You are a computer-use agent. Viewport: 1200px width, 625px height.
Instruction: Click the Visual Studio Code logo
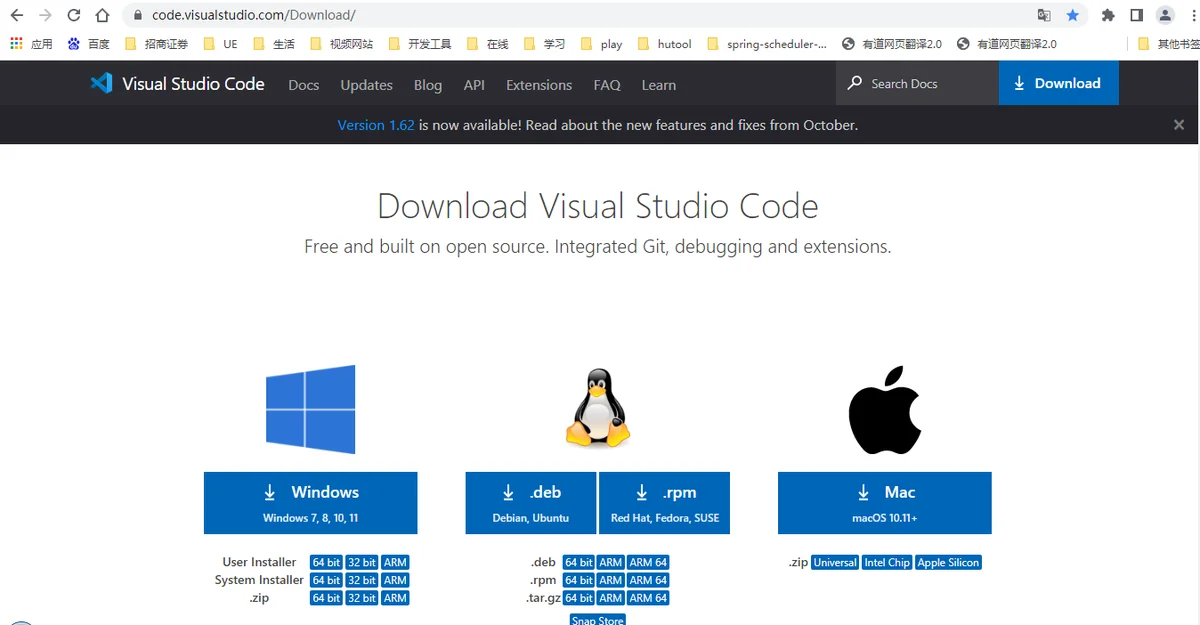(x=178, y=84)
